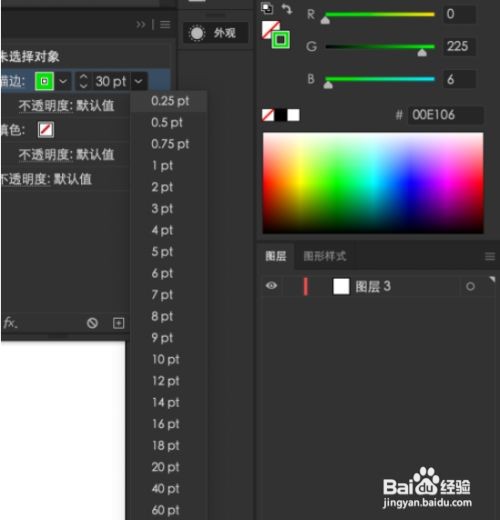Image resolution: width=500 pixels, height=520 pixels.
Task: Clear appearance with the no-symbol icon
Action: [92, 323]
